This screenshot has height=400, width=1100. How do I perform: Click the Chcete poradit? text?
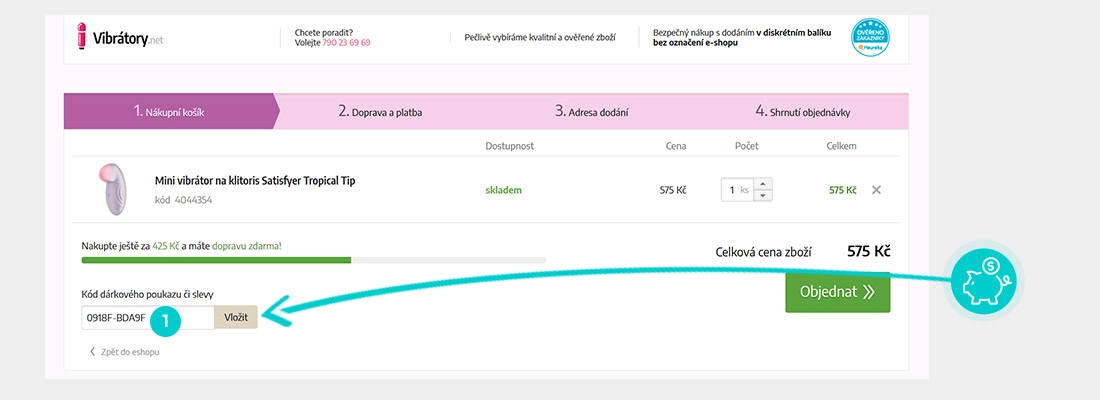323,32
